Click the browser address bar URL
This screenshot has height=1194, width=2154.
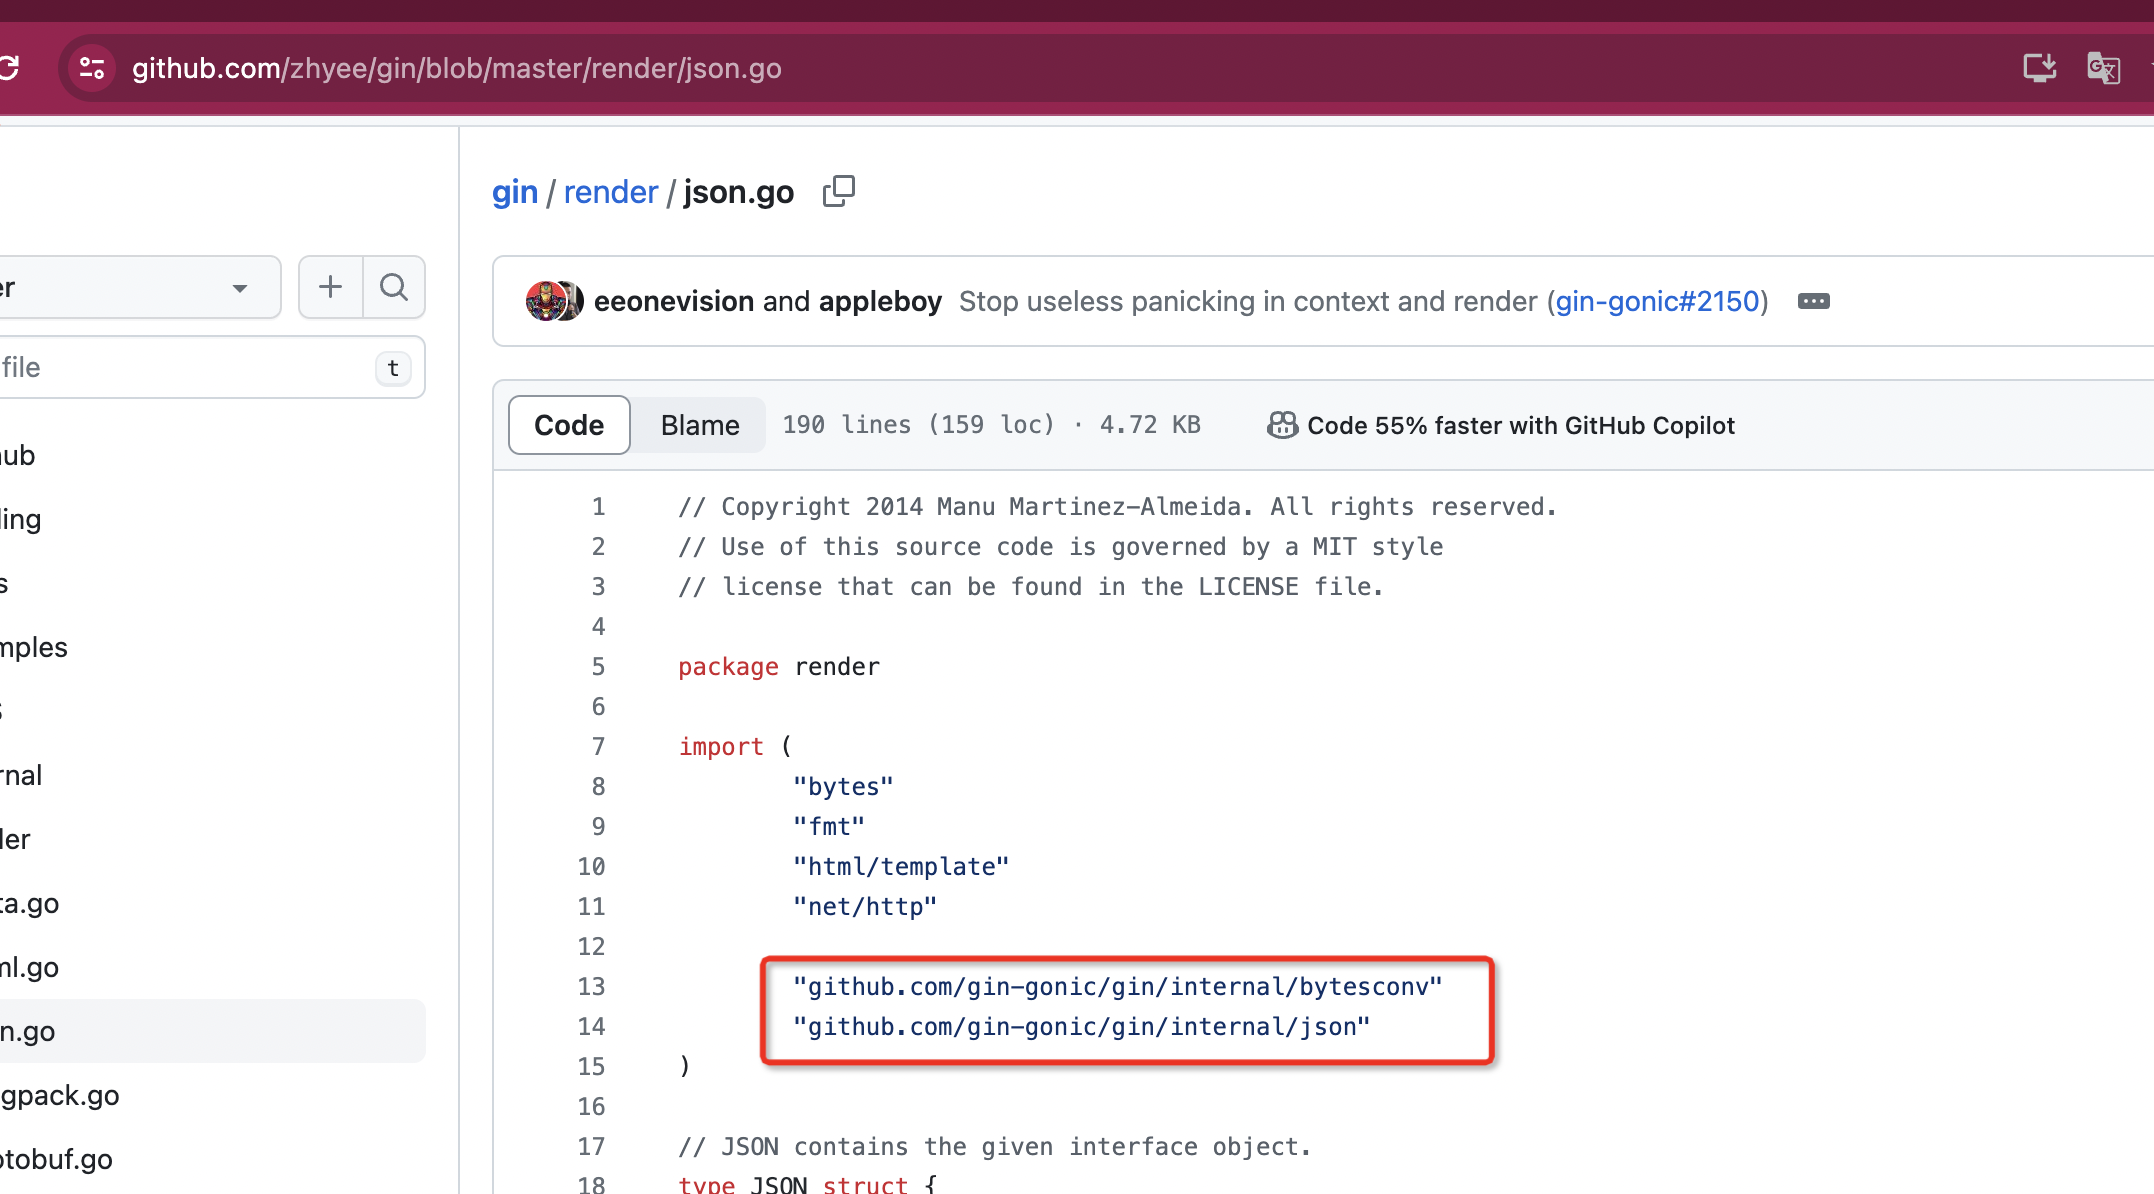tap(456, 68)
